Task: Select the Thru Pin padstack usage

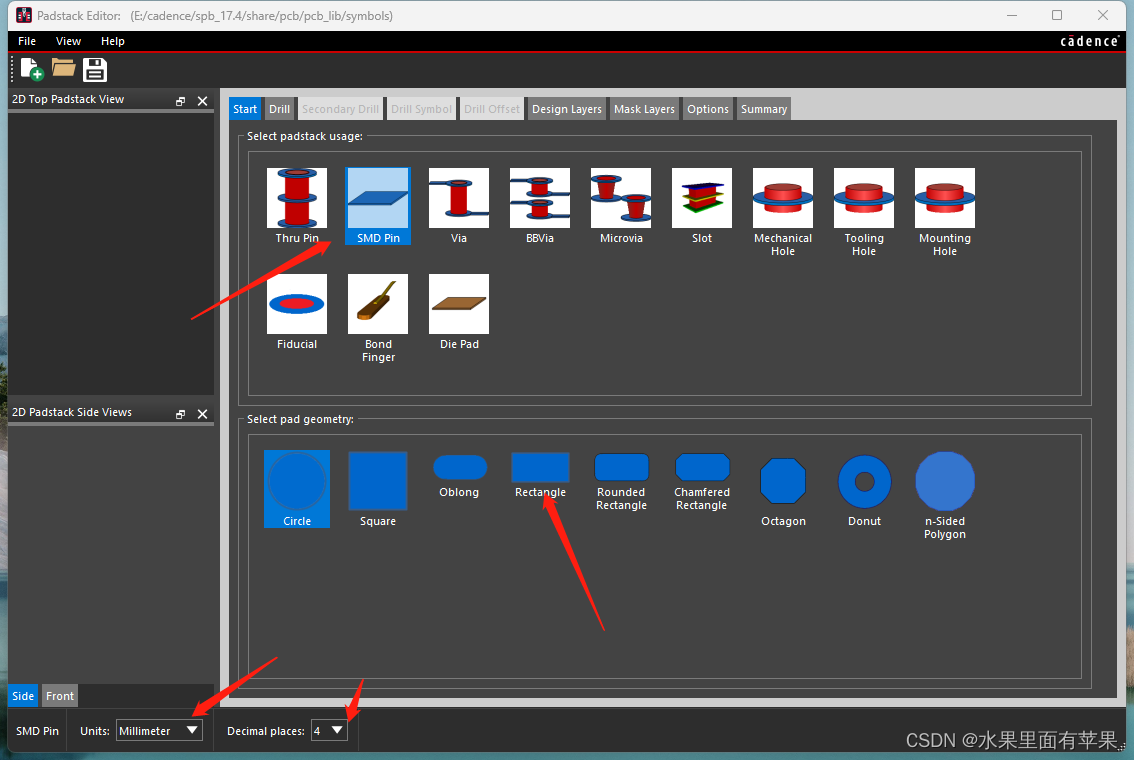Action: coord(297,205)
